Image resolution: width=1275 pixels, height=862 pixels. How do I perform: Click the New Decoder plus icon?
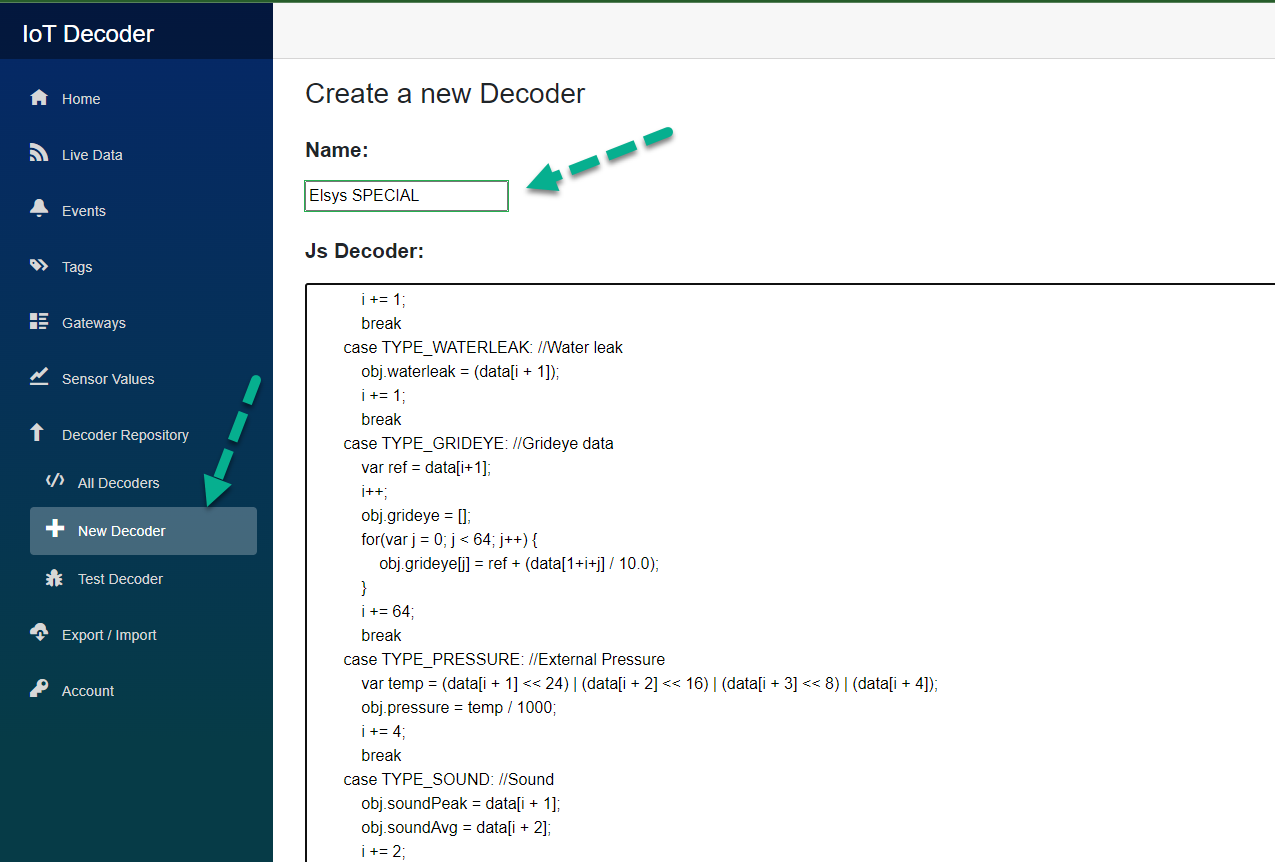click(x=57, y=530)
